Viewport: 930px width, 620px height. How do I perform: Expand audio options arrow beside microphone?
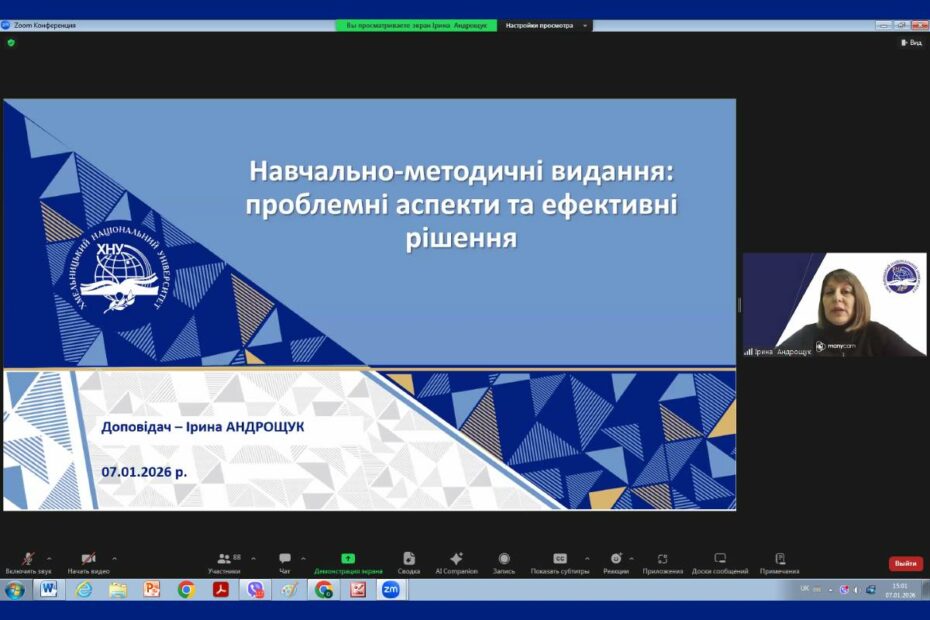coord(49,558)
